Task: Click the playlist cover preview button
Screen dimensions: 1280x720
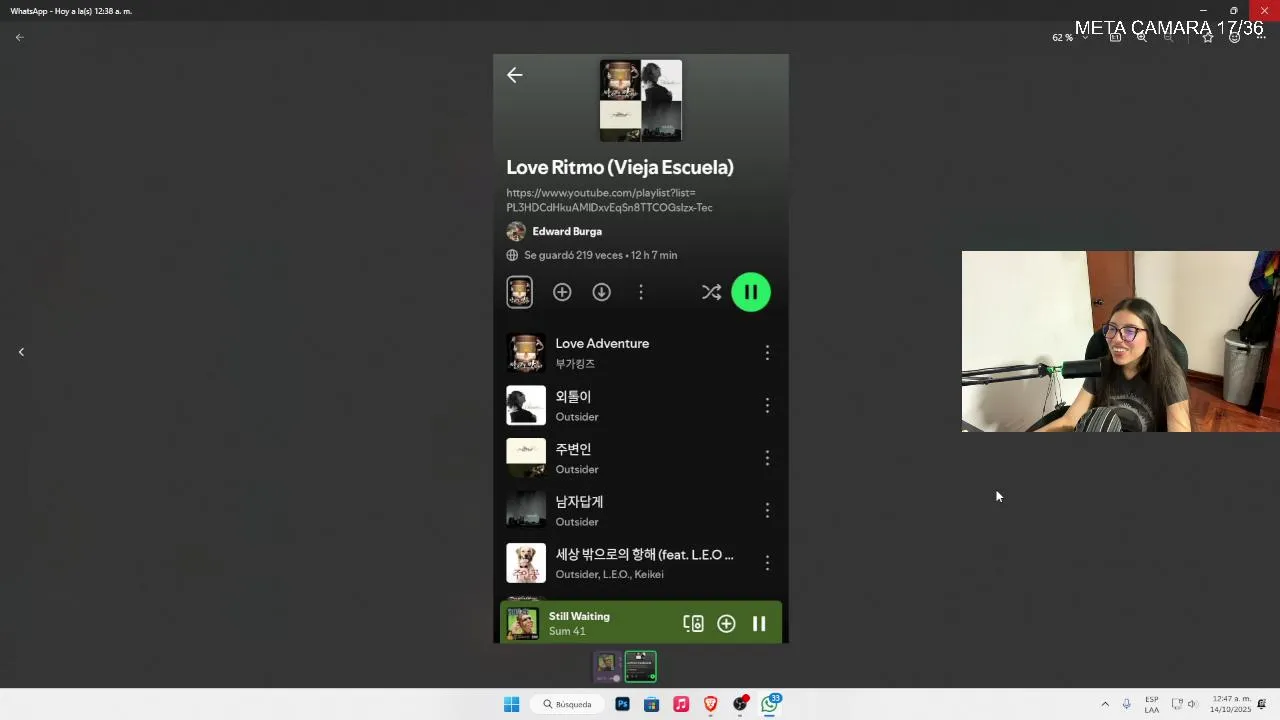Action: coord(519,292)
